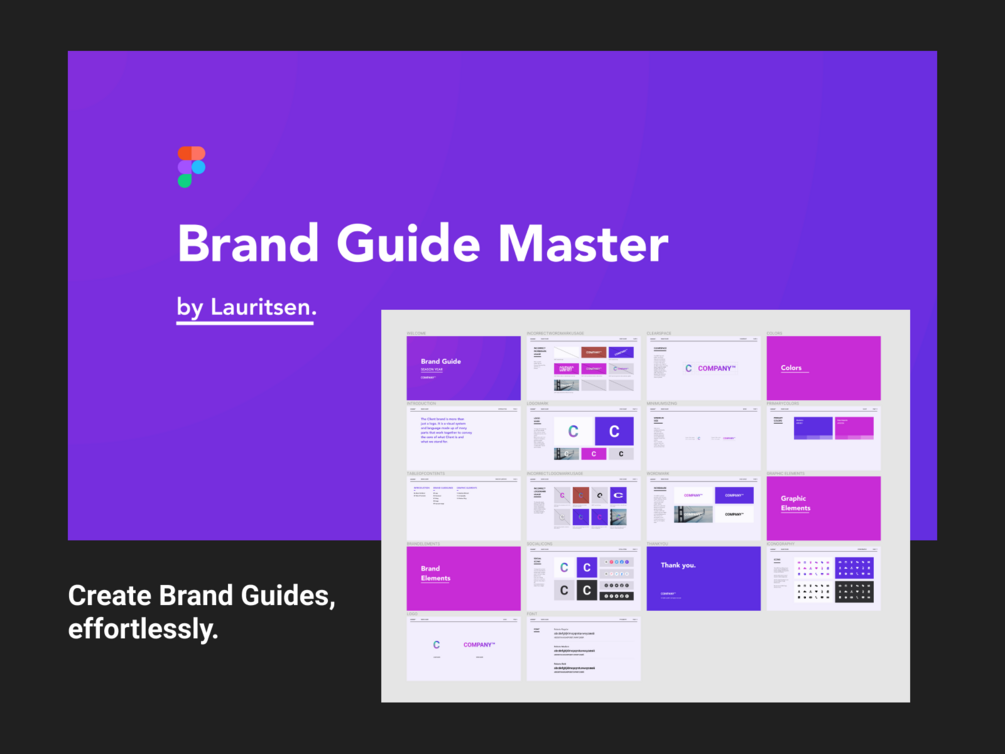The image size is (1005, 754).
Task: Click the purple C tile on Logomark page
Action: click(614, 431)
